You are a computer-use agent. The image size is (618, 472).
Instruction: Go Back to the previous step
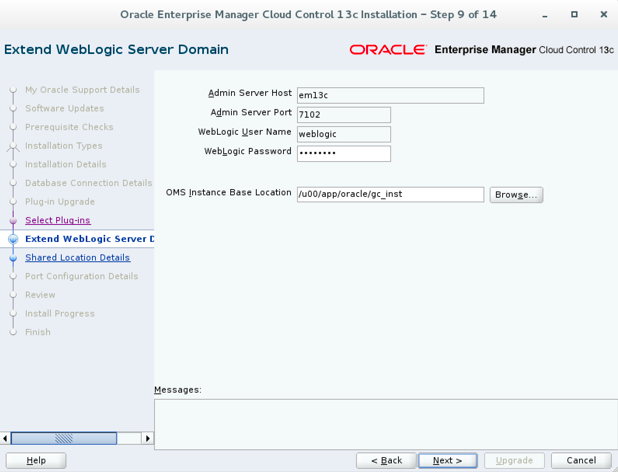386,460
